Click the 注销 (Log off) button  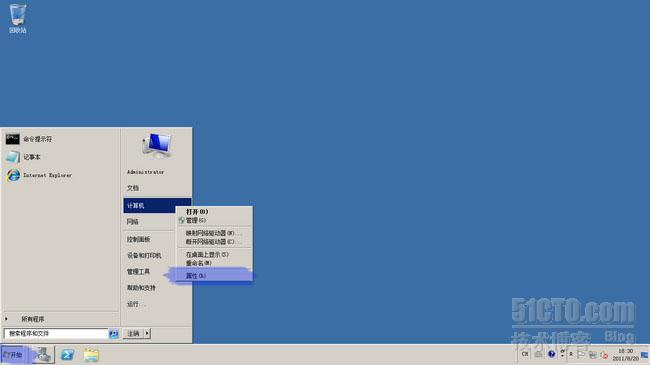point(133,333)
